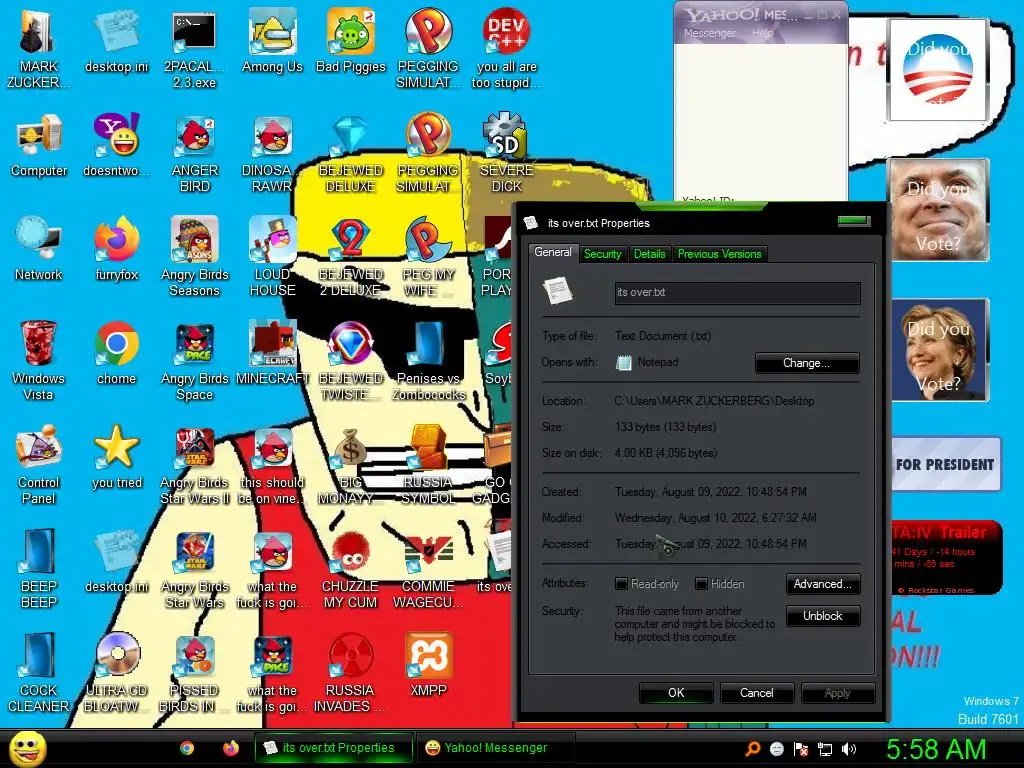Switch to the Details tab

649,254
